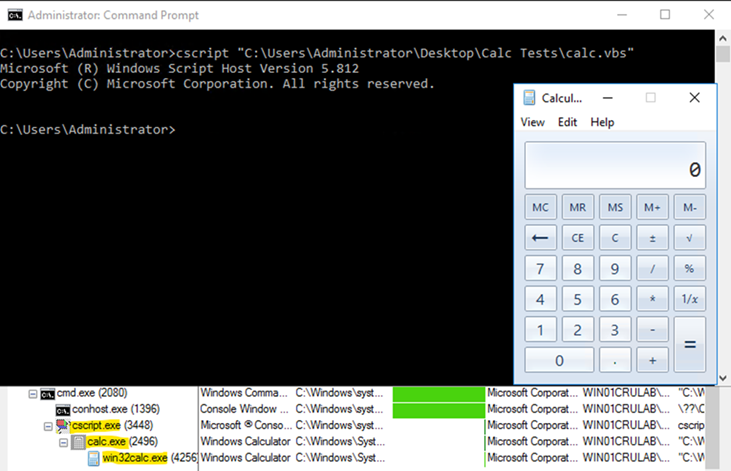Collapse the cscript.exe tree node
731x471 pixels.
point(47,426)
